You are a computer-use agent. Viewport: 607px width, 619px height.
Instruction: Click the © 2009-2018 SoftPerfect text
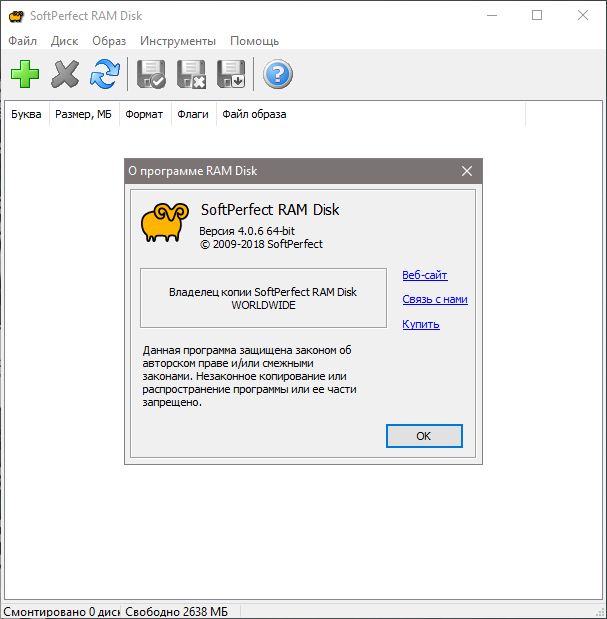(261, 244)
